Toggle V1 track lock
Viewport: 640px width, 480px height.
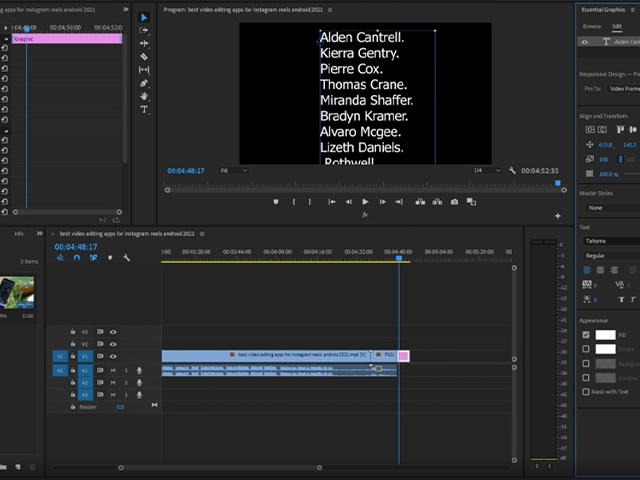(73, 356)
